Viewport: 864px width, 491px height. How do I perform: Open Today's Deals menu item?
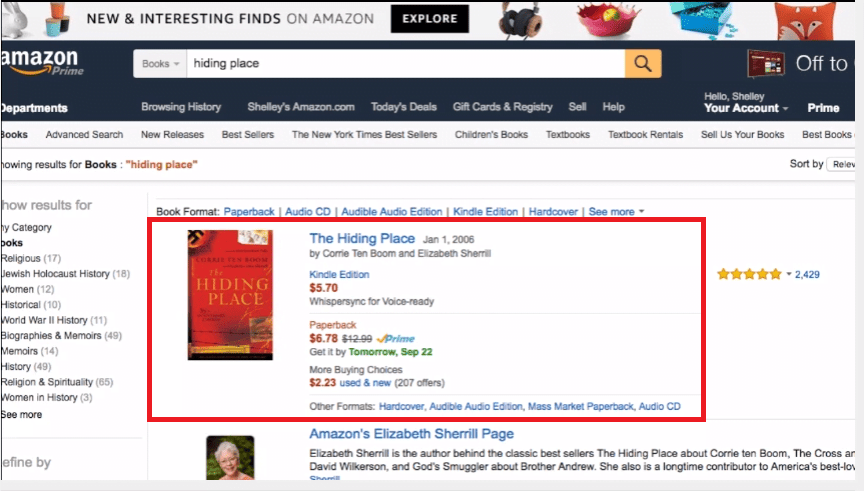tap(403, 107)
